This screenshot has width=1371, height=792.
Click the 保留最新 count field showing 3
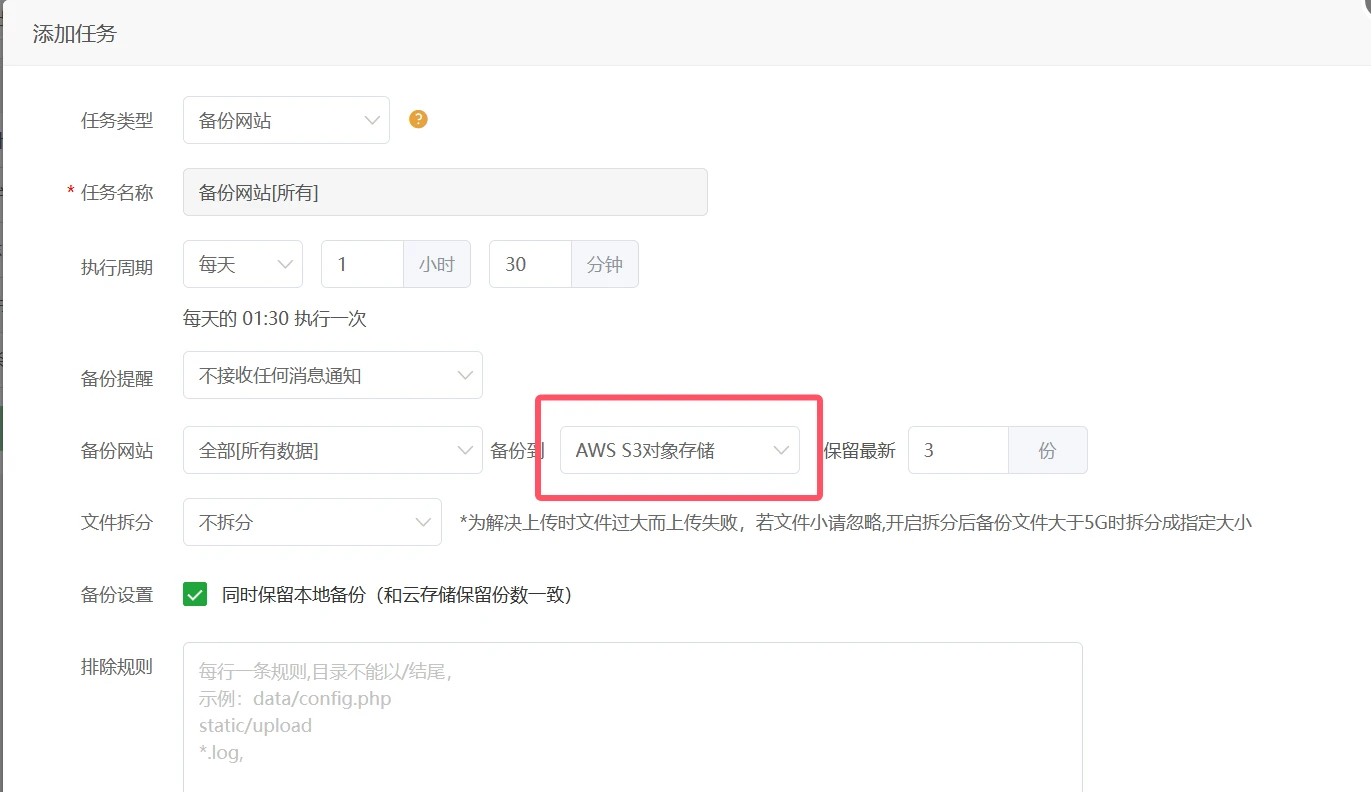point(957,450)
